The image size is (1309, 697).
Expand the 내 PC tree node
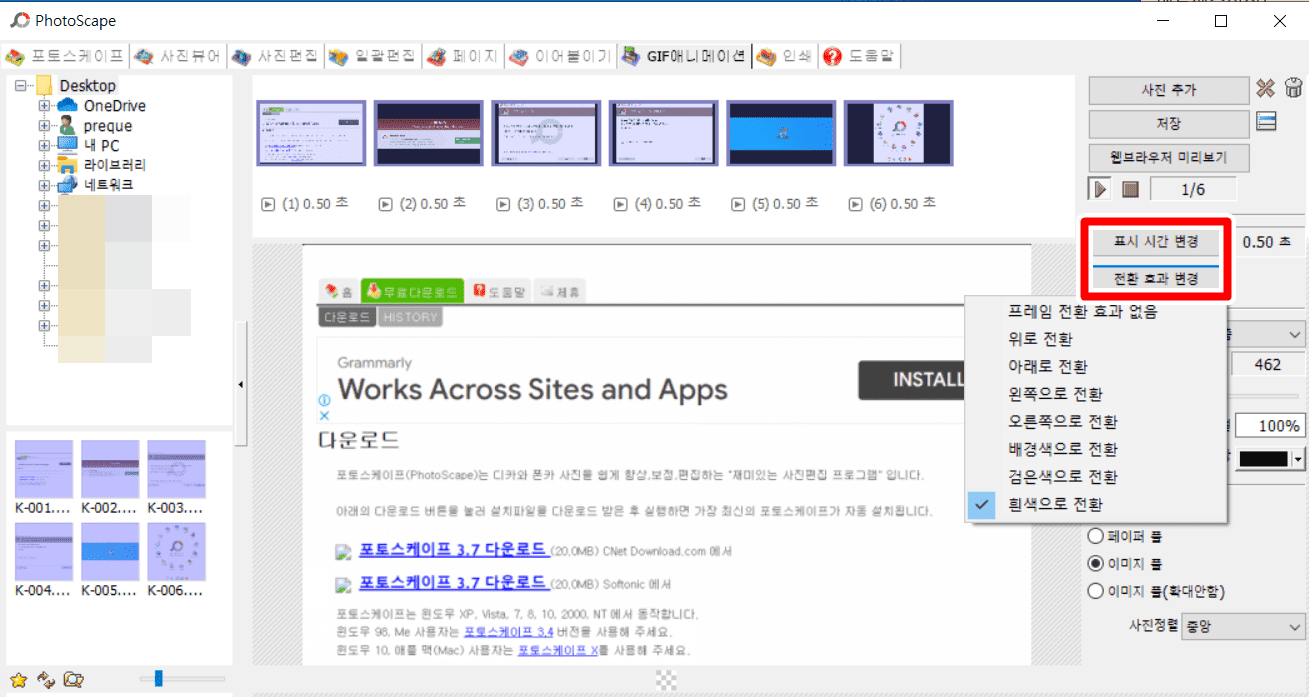click(x=44, y=146)
